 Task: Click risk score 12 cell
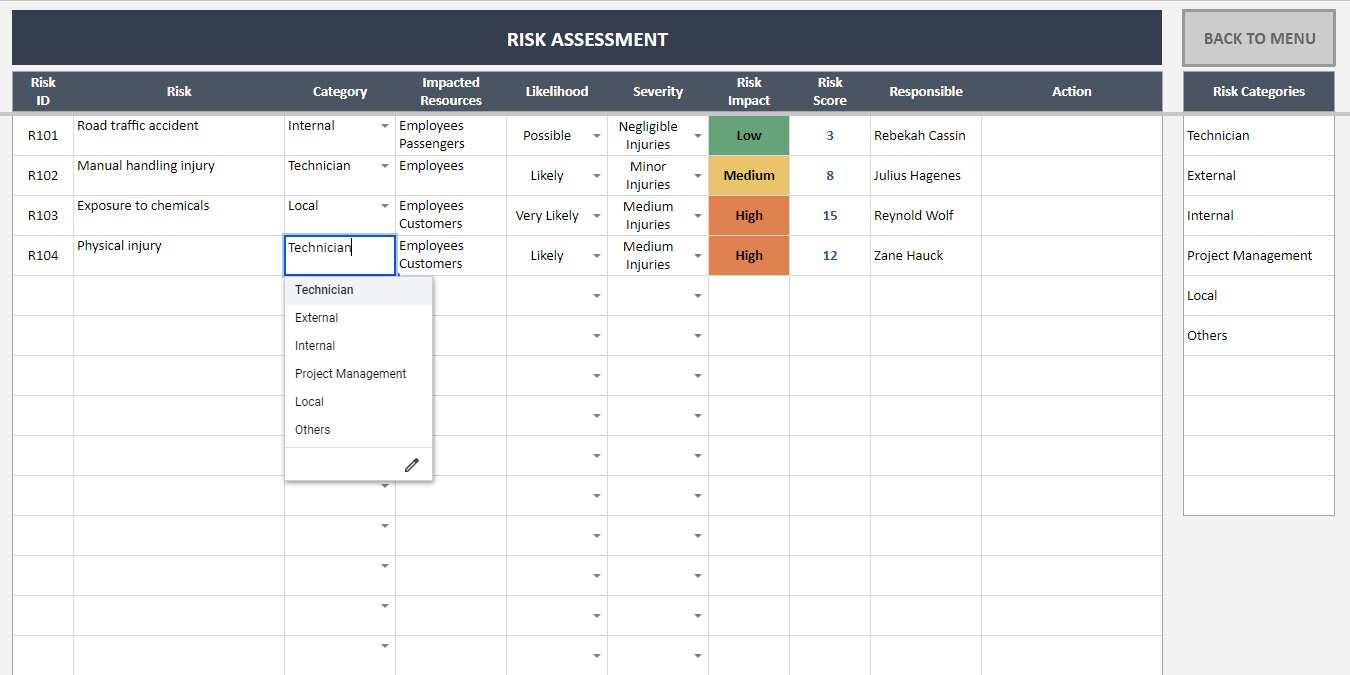pos(830,256)
